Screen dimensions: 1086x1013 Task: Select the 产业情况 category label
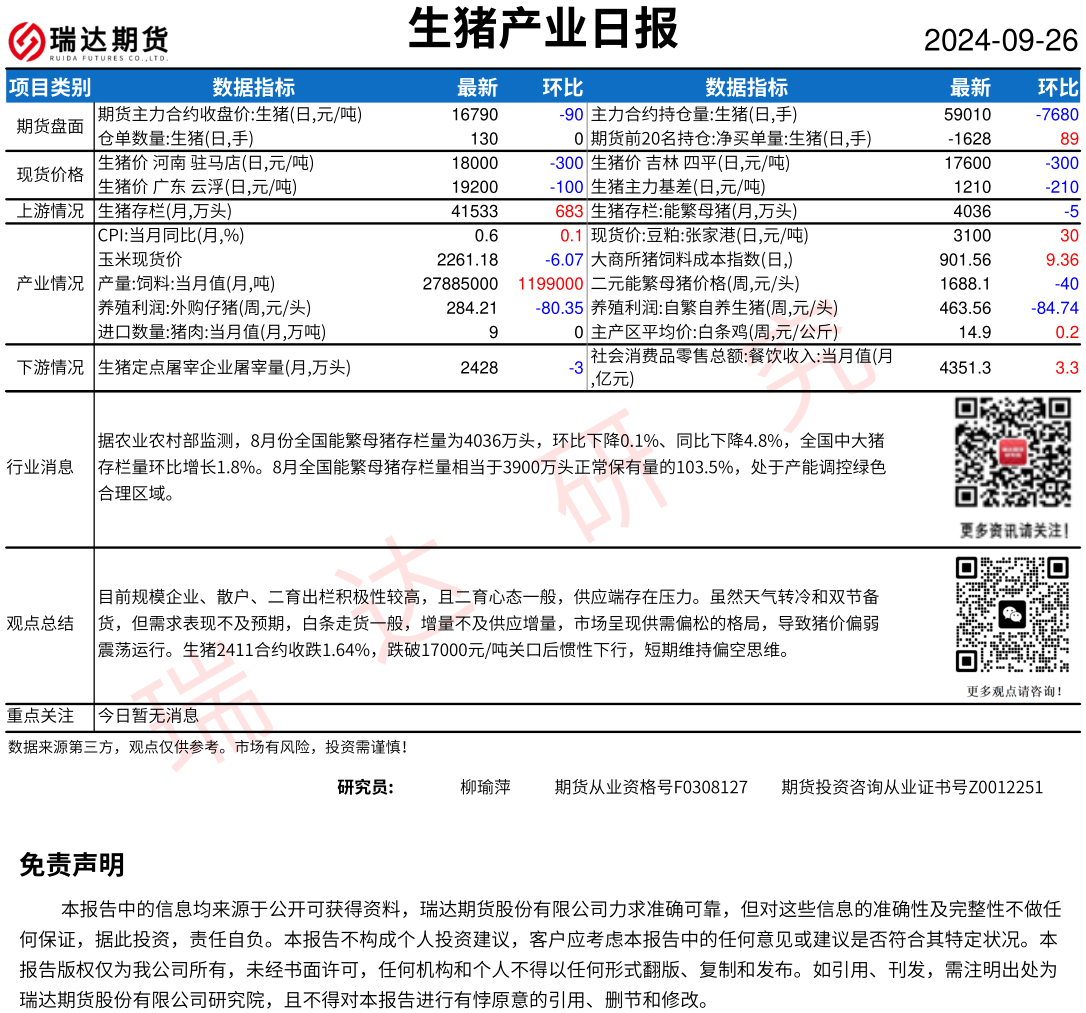click(50, 283)
